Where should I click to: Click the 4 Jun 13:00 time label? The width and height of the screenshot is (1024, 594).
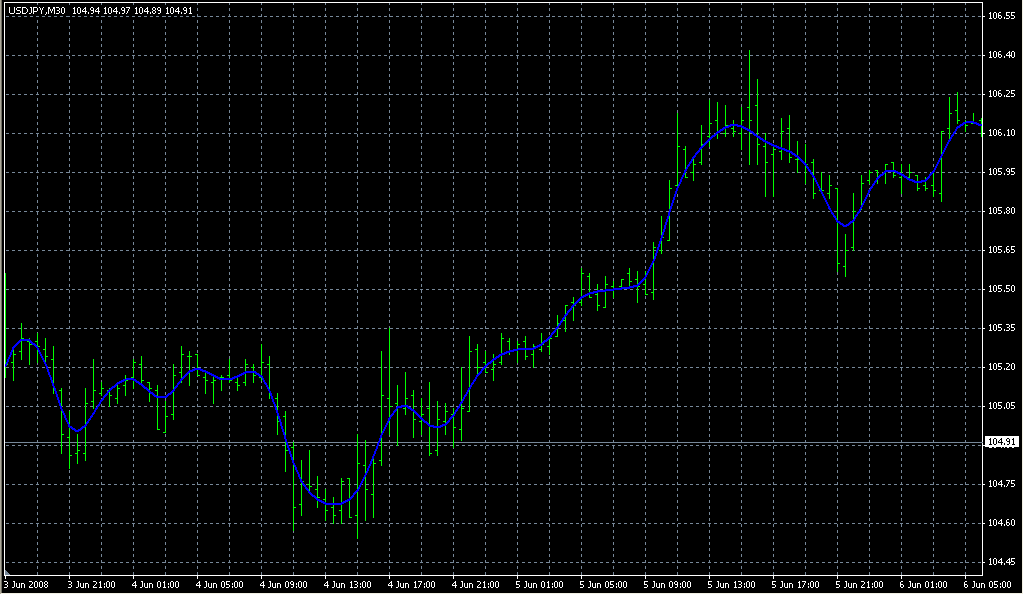[x=347, y=585]
